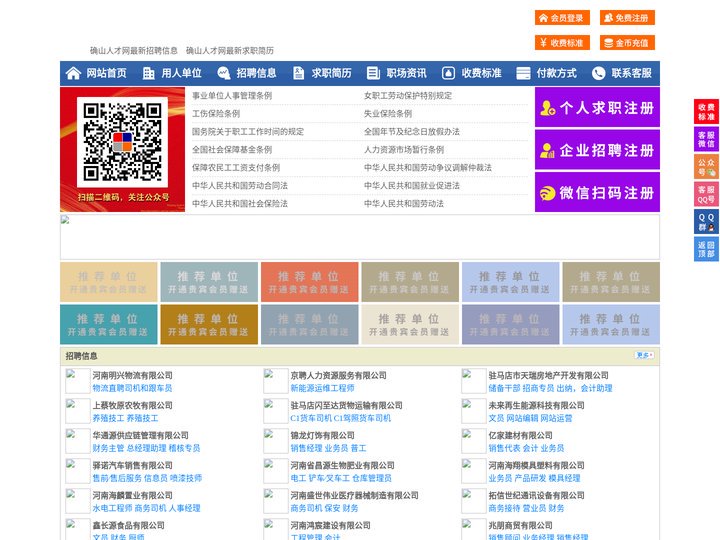Click the 免费注册 button
Screen dimensions: 720x540
[627, 18]
